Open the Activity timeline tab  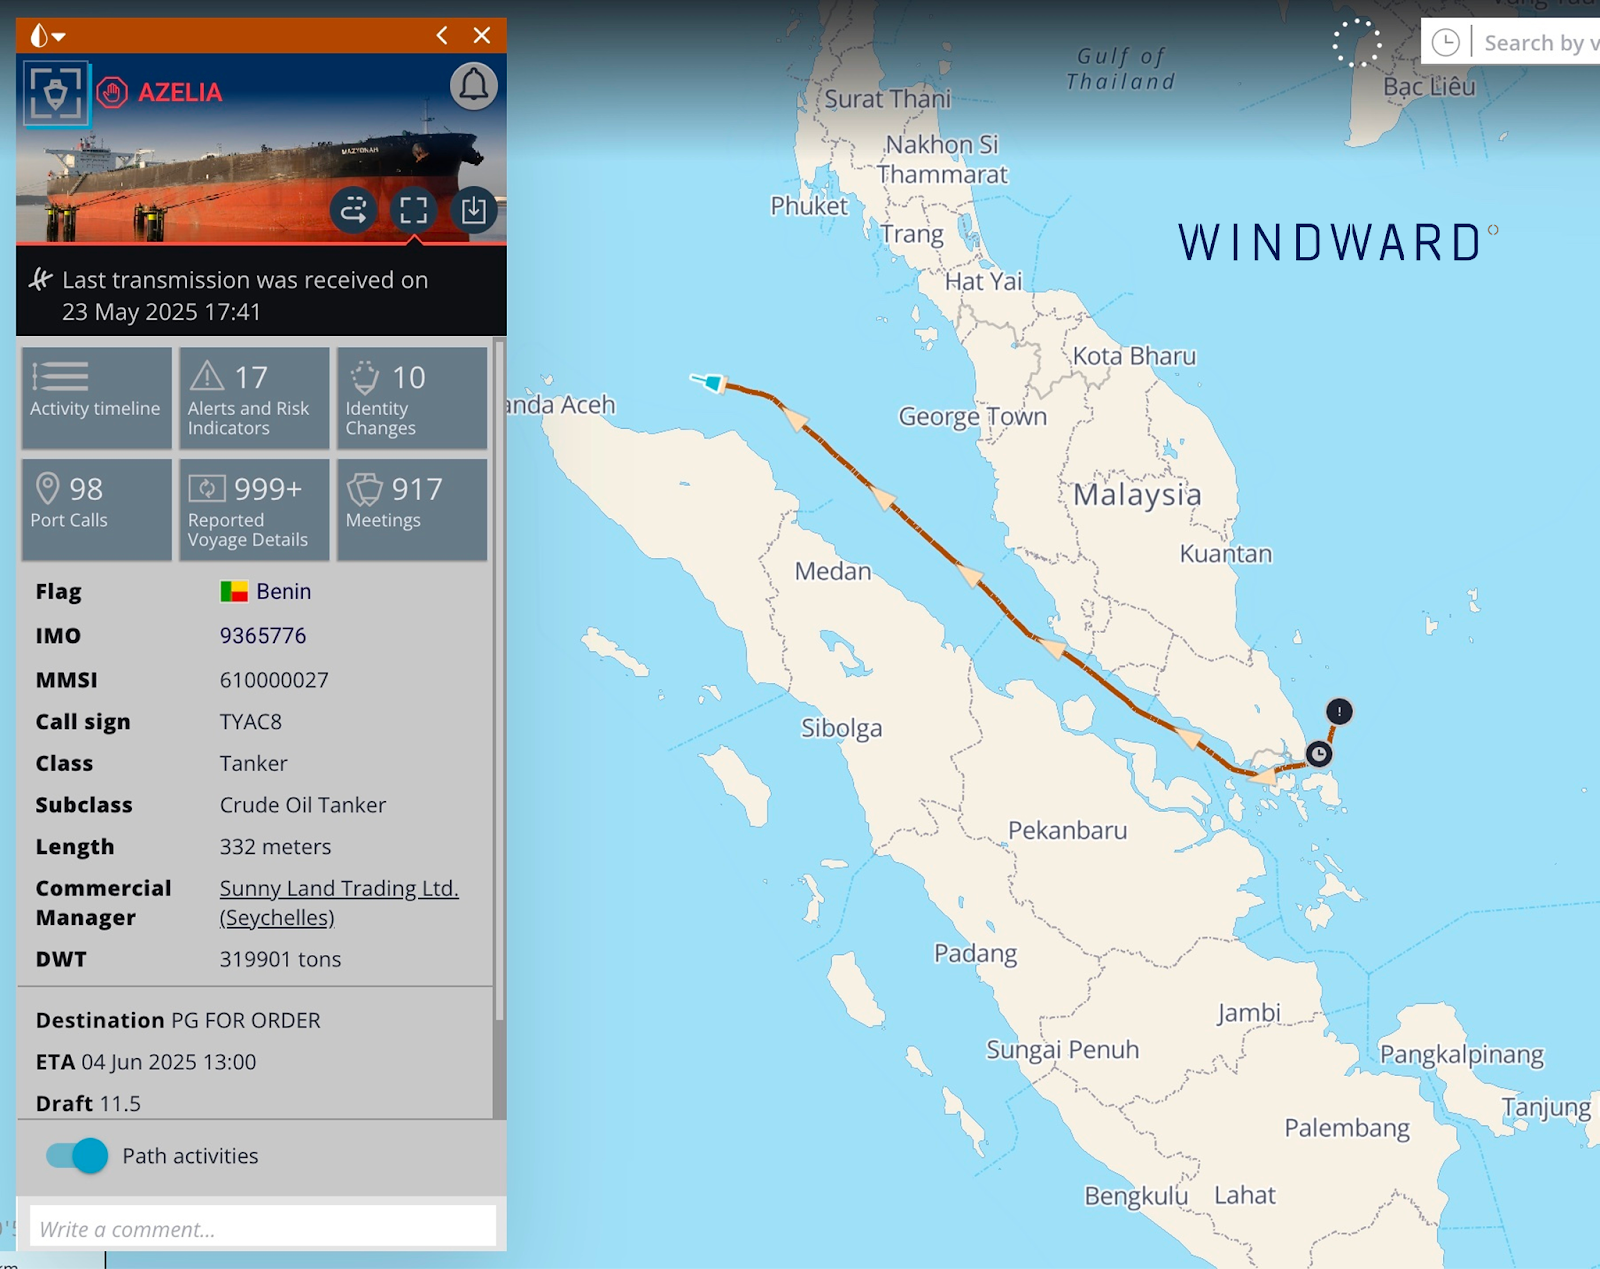click(x=96, y=398)
